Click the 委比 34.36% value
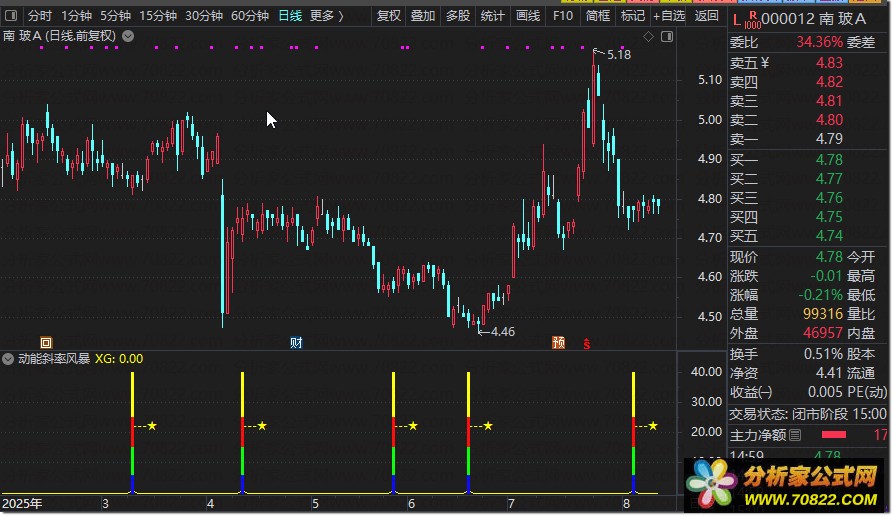Screen dimensions: 894x516 point(819,42)
